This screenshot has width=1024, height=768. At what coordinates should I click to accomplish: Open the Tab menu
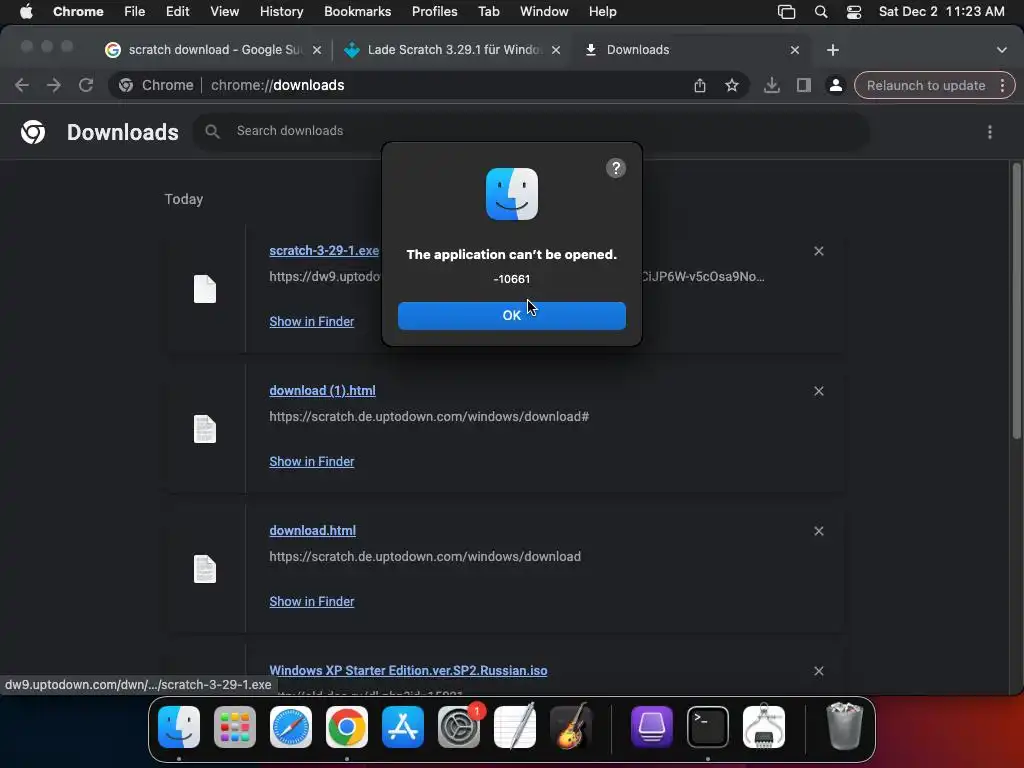(x=488, y=12)
